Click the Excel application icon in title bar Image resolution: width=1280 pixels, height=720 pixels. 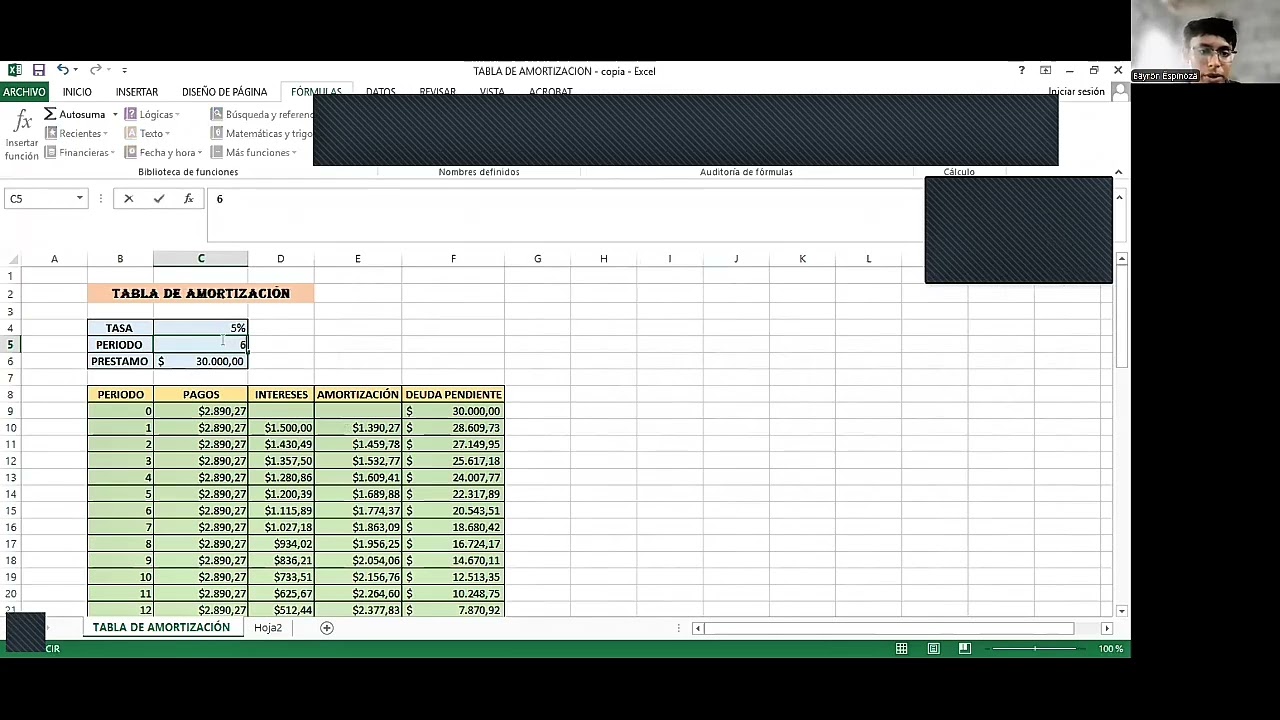click(14, 70)
